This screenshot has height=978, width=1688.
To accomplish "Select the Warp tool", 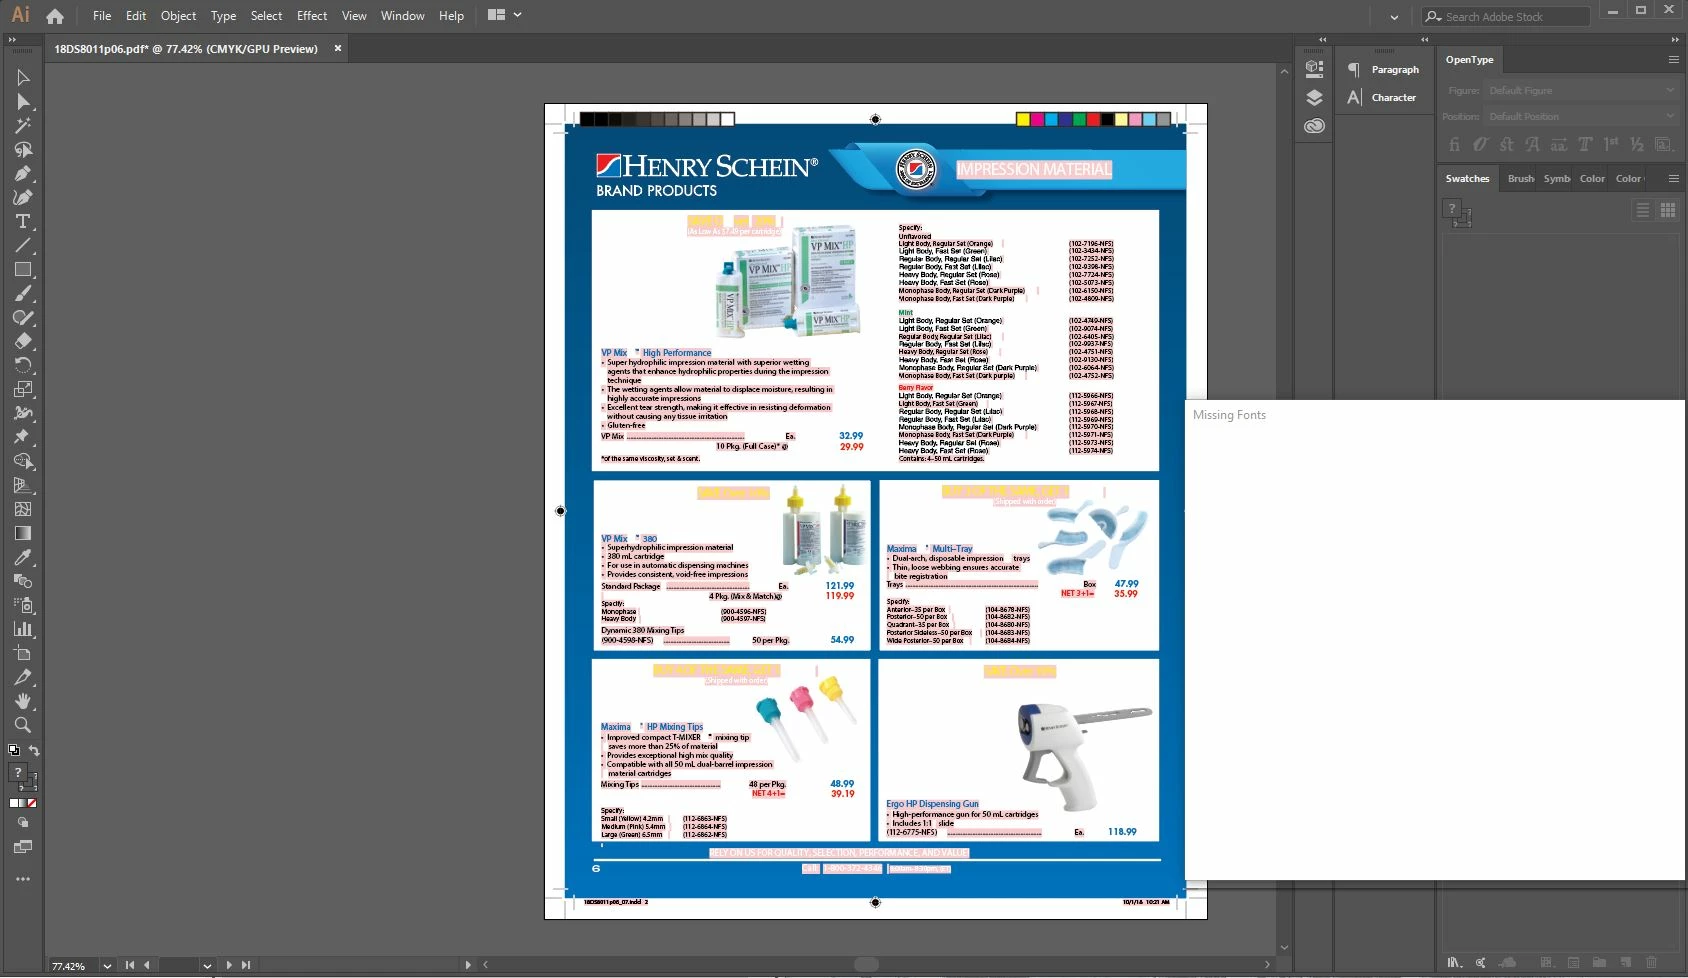I will coord(23,414).
